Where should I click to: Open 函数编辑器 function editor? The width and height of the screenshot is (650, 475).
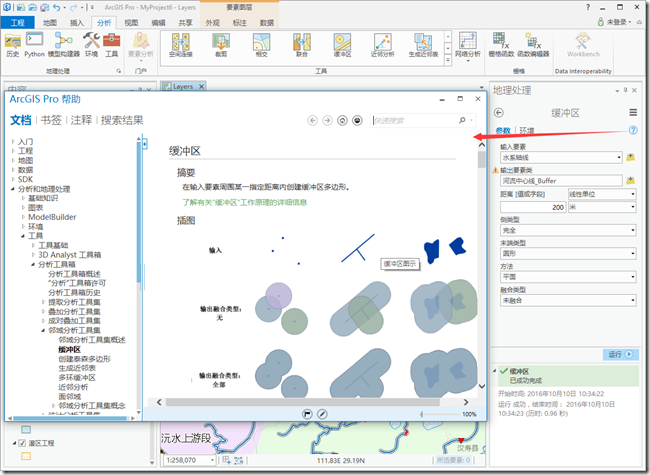click(x=533, y=45)
